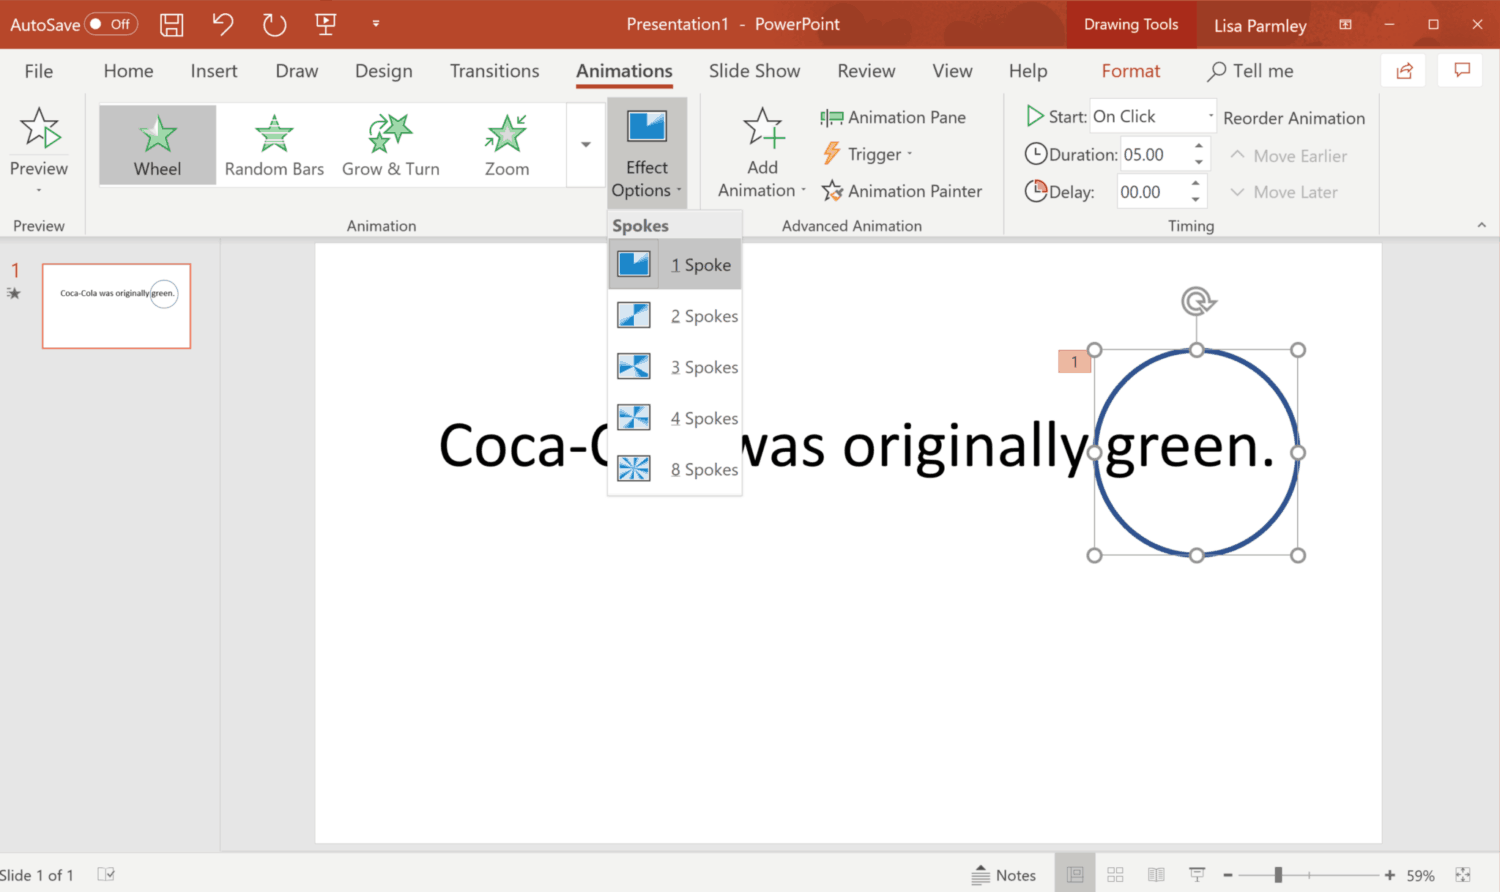The height and width of the screenshot is (892, 1500).
Task: Decrease duration with down arrow
Action: [1198, 163]
